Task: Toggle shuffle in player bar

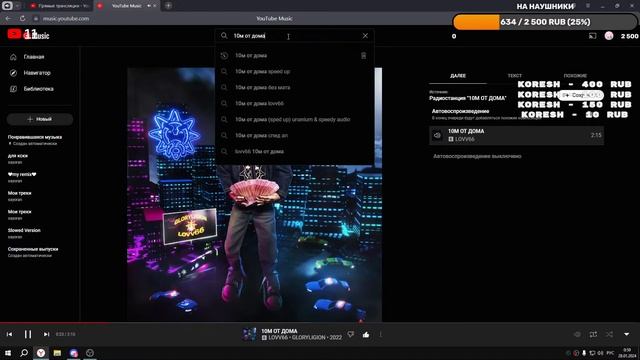Action: click(609, 334)
